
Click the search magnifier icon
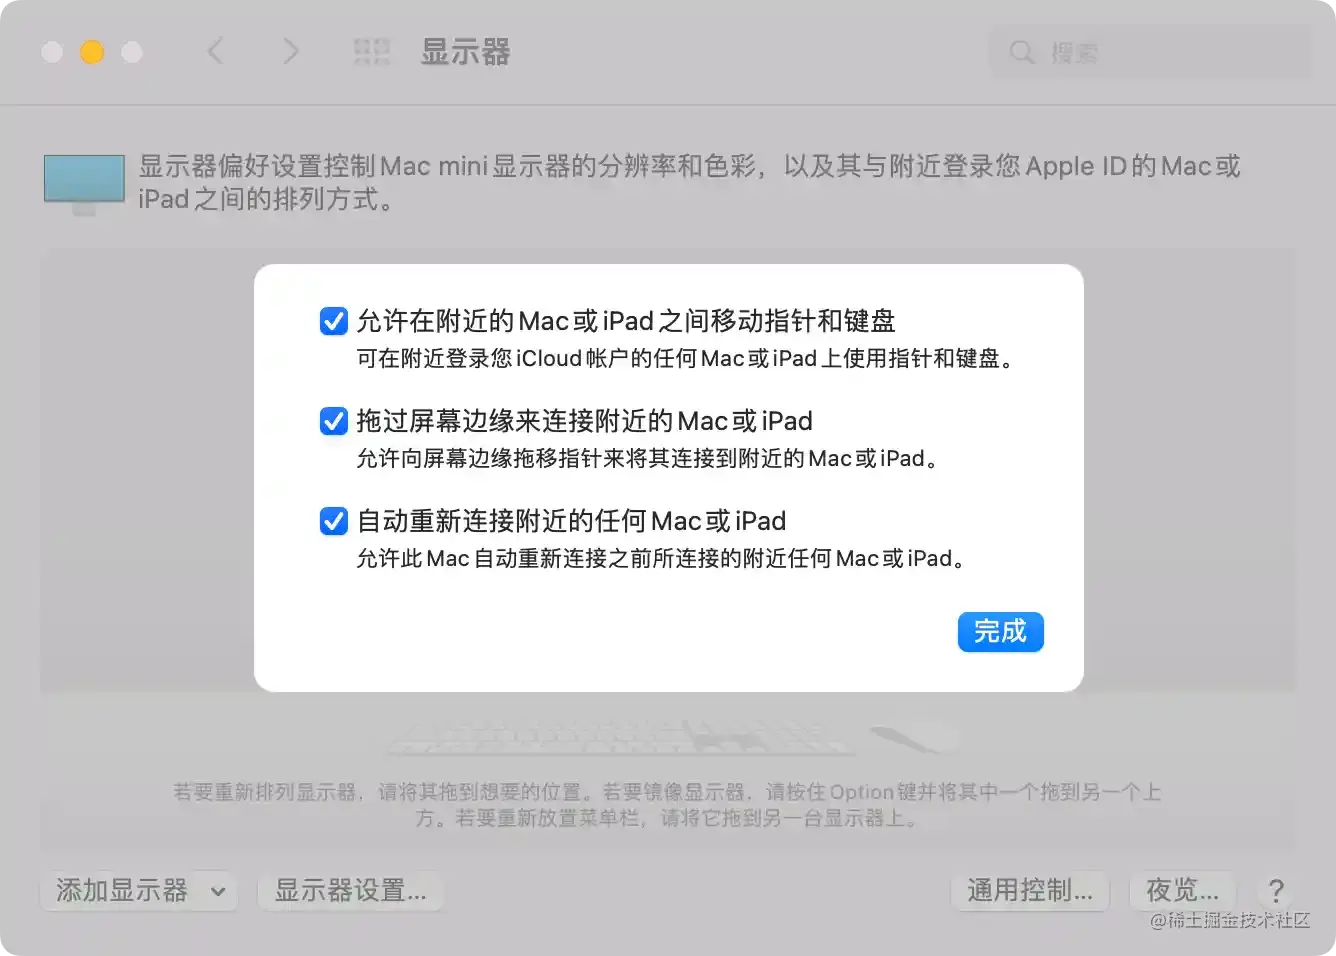pos(1021,52)
